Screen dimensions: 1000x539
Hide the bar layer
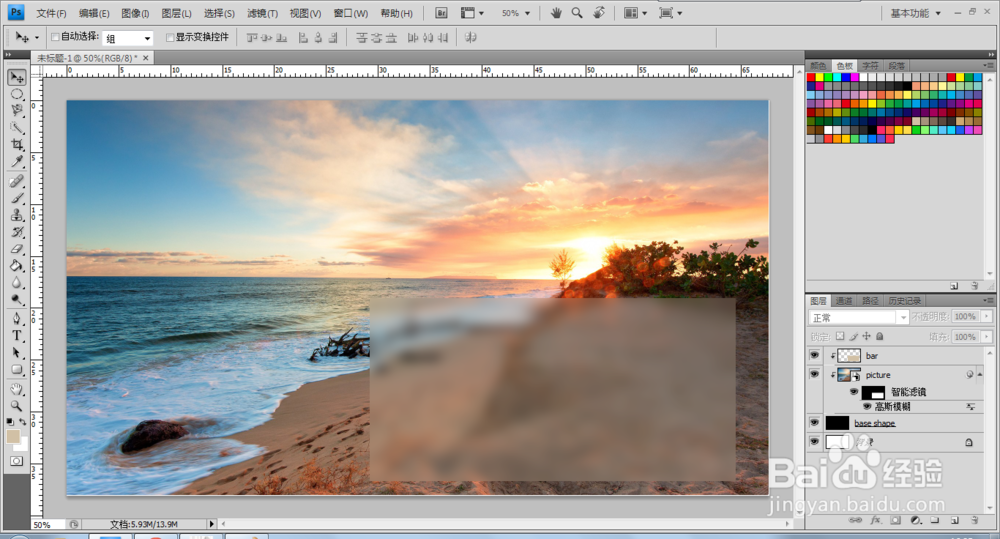tap(814, 355)
